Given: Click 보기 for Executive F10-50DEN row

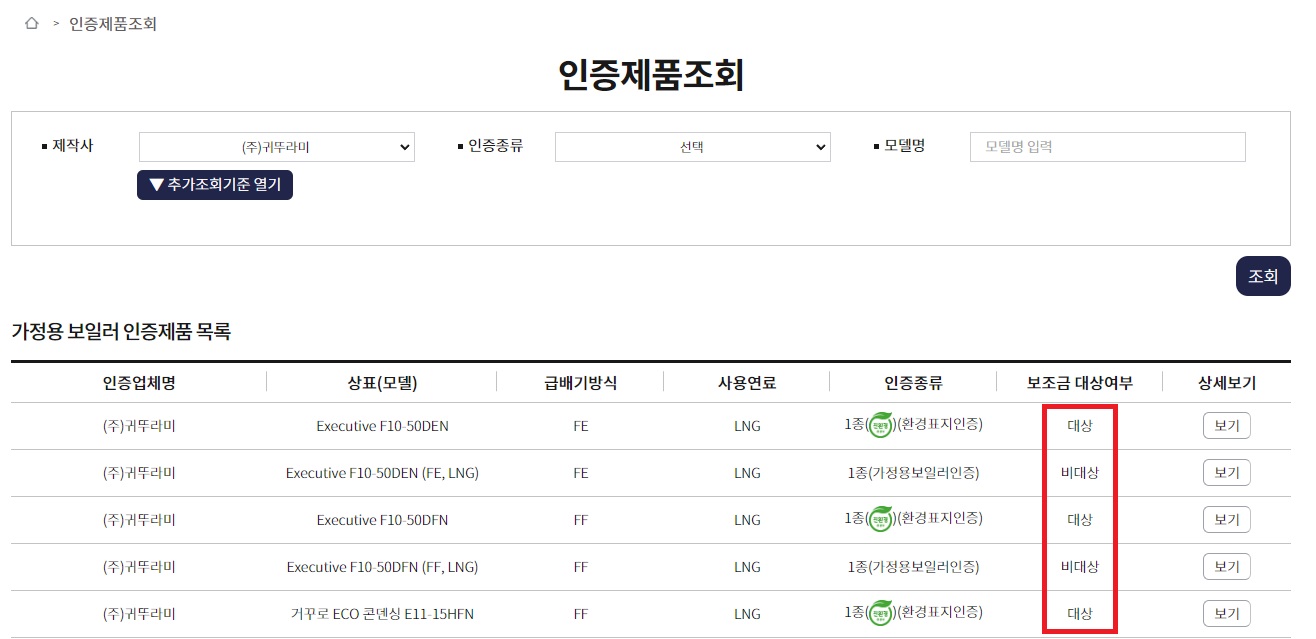Looking at the screenshot, I should 1227,426.
